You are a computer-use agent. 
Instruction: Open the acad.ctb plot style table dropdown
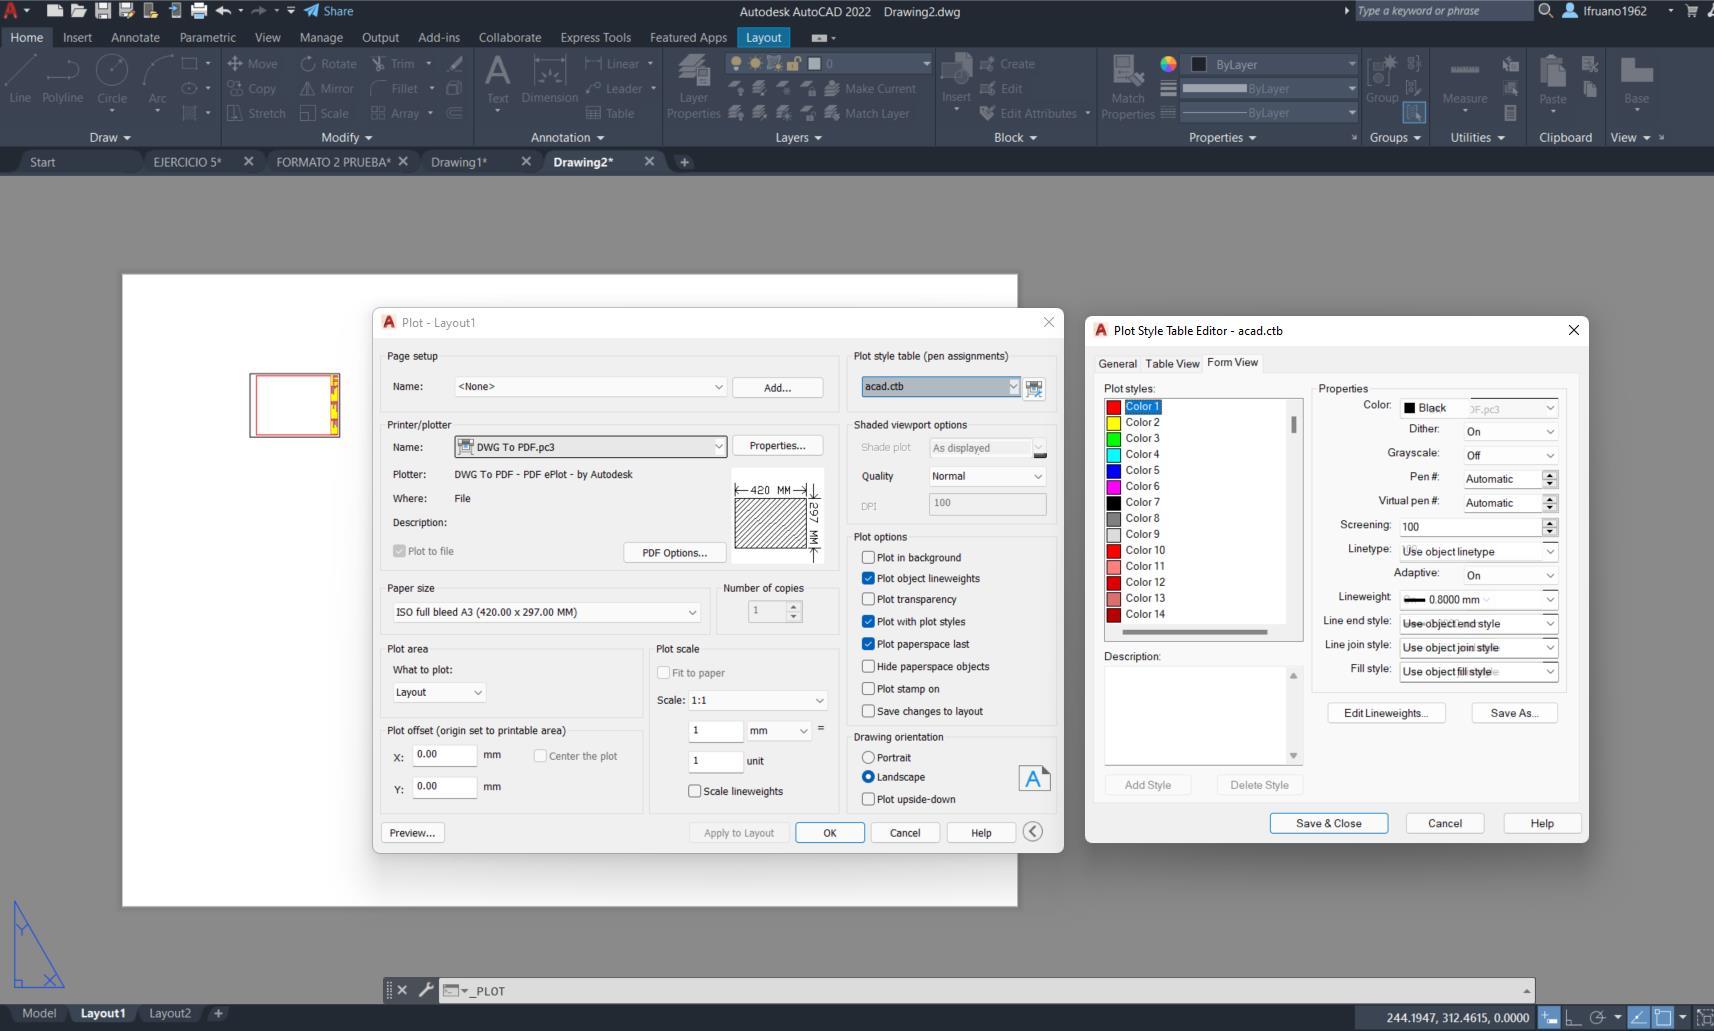coord(941,387)
